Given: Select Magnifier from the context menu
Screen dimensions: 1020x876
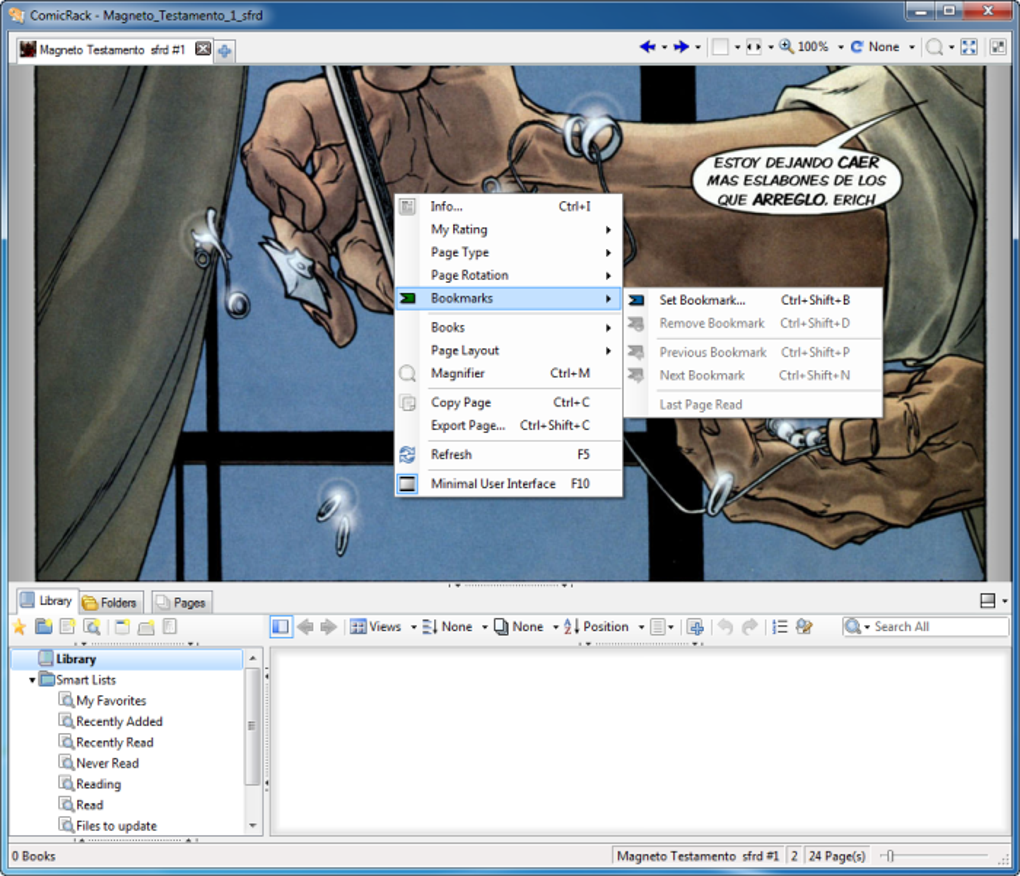Looking at the screenshot, I should point(509,373).
